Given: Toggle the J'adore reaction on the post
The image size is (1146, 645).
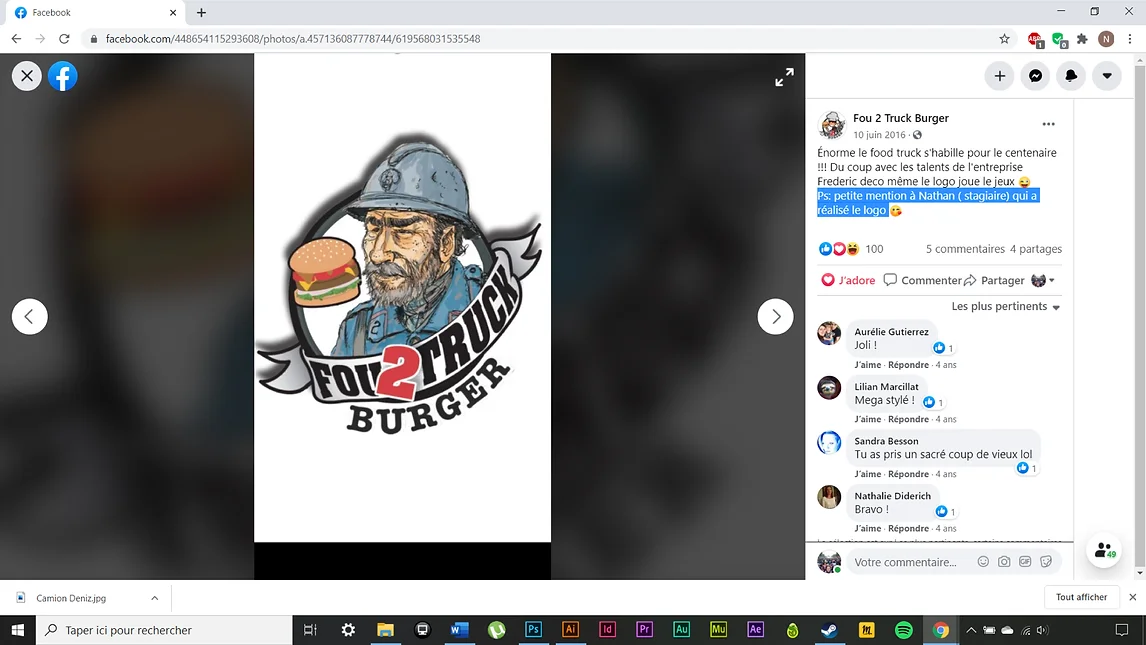Looking at the screenshot, I should [x=848, y=280].
